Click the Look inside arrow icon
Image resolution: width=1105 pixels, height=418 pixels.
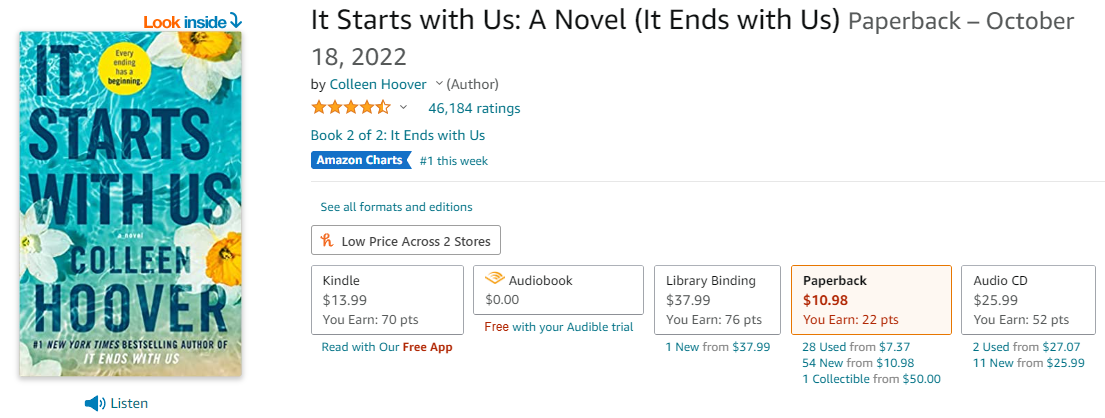(x=236, y=20)
